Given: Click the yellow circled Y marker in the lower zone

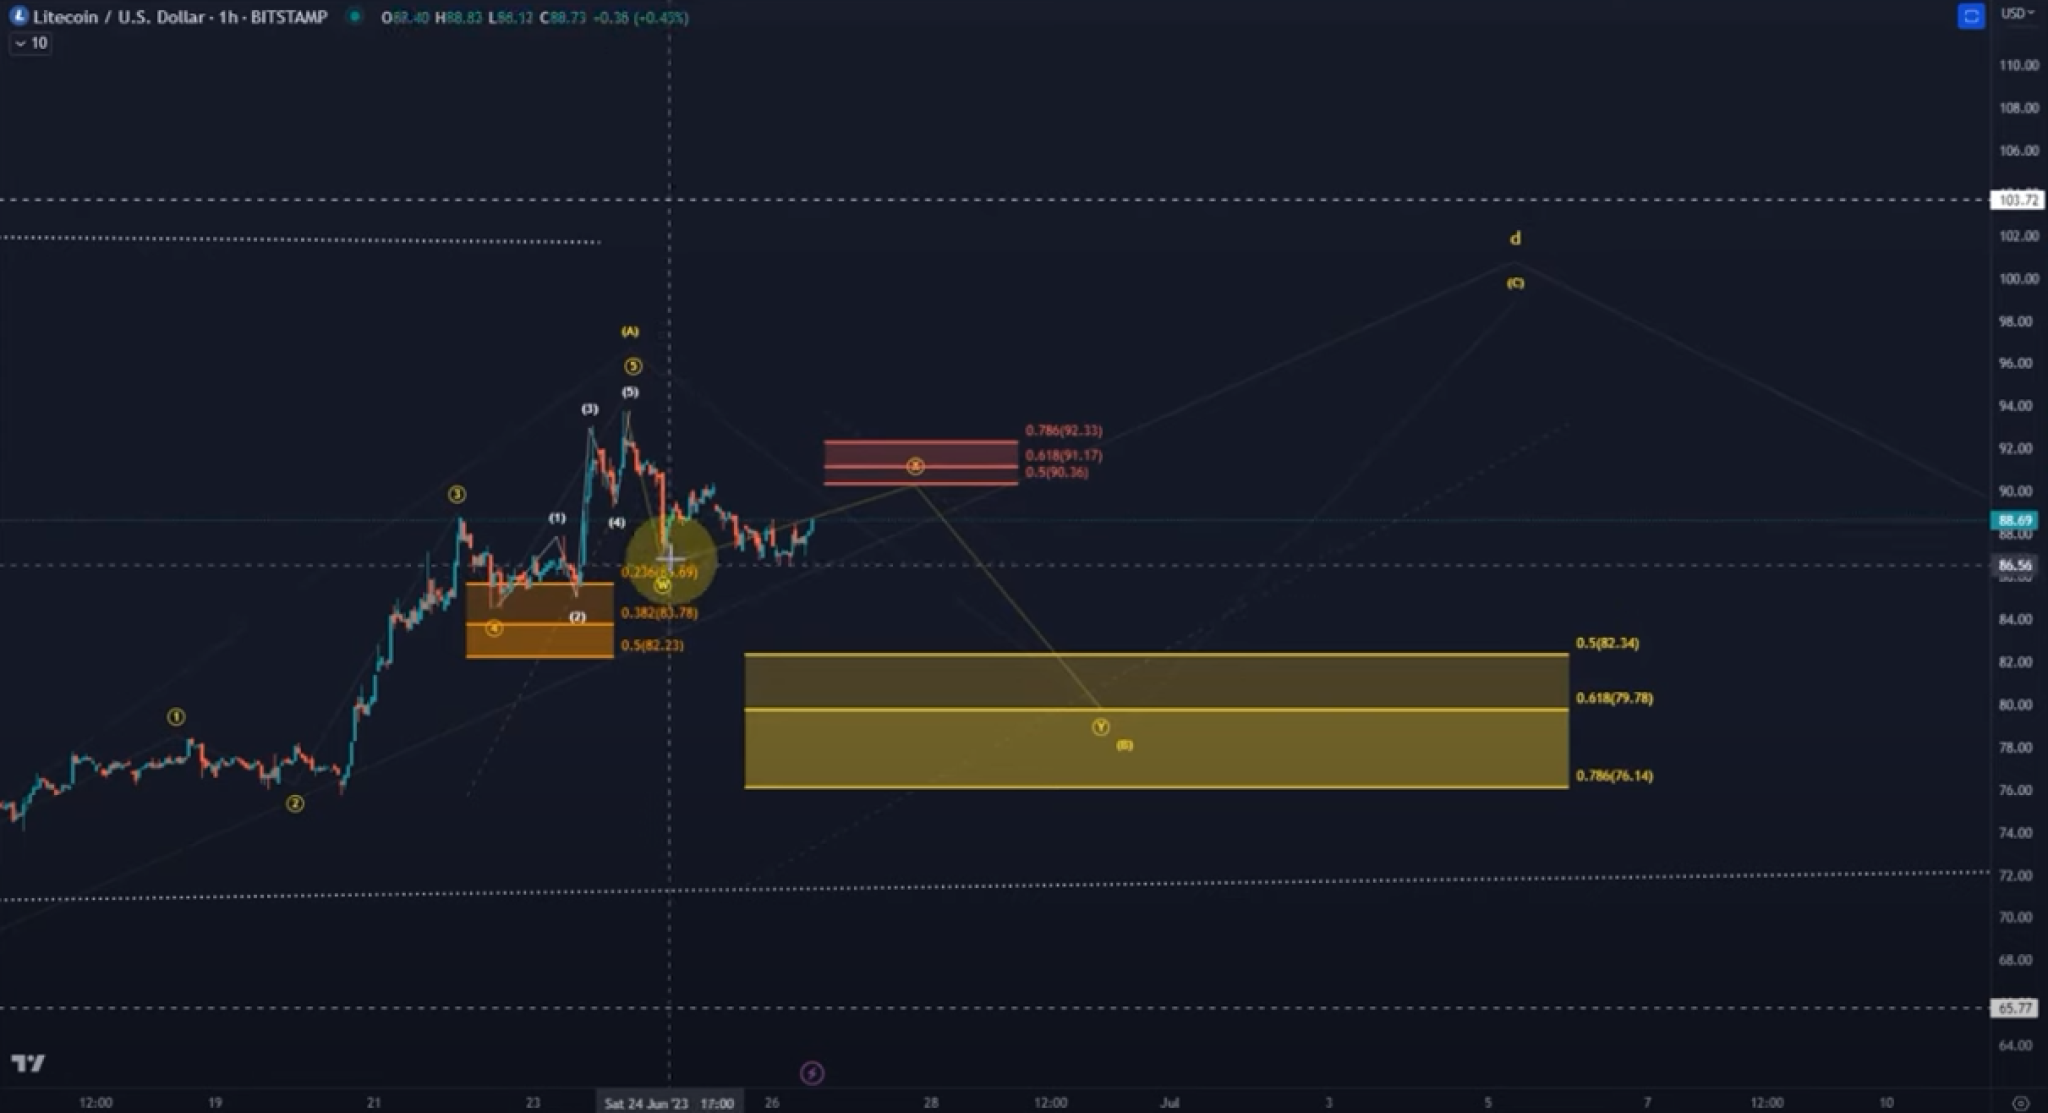Looking at the screenshot, I should 1100,728.
